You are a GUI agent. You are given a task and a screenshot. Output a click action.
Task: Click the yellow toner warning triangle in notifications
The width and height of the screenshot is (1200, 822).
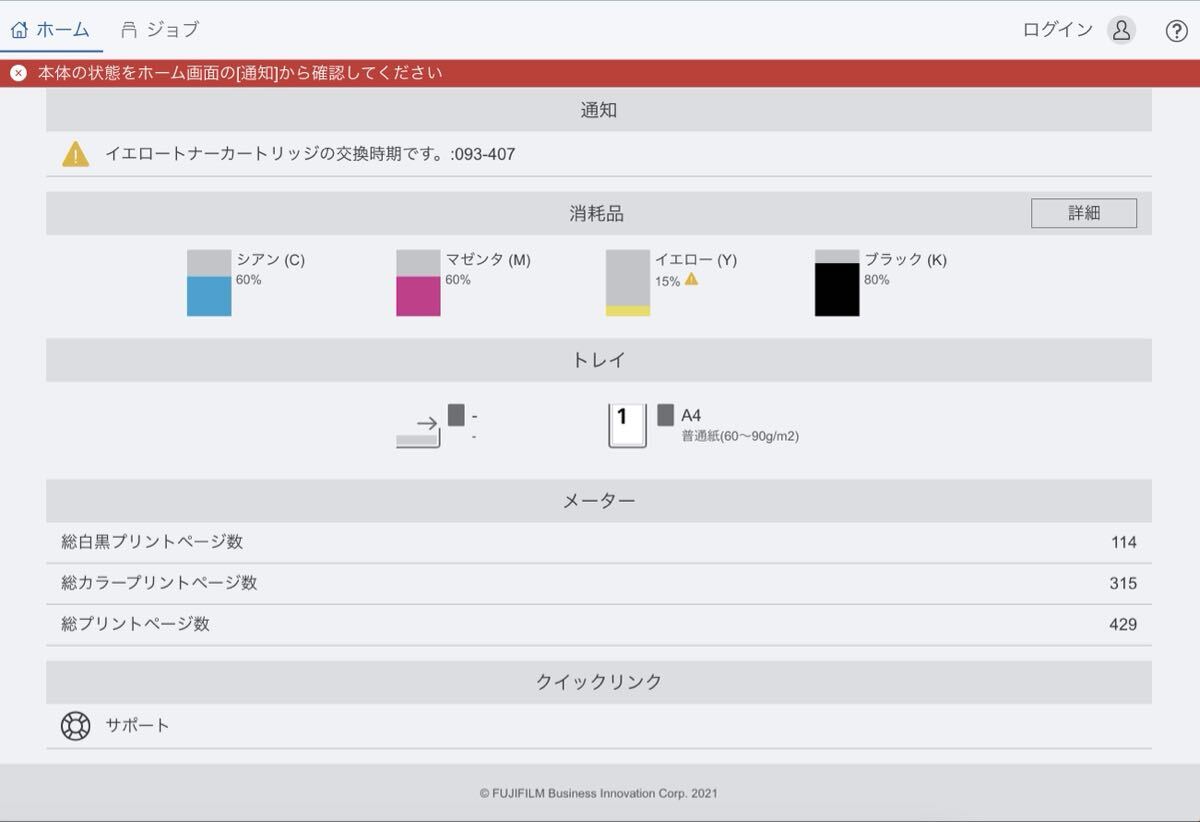[76, 154]
